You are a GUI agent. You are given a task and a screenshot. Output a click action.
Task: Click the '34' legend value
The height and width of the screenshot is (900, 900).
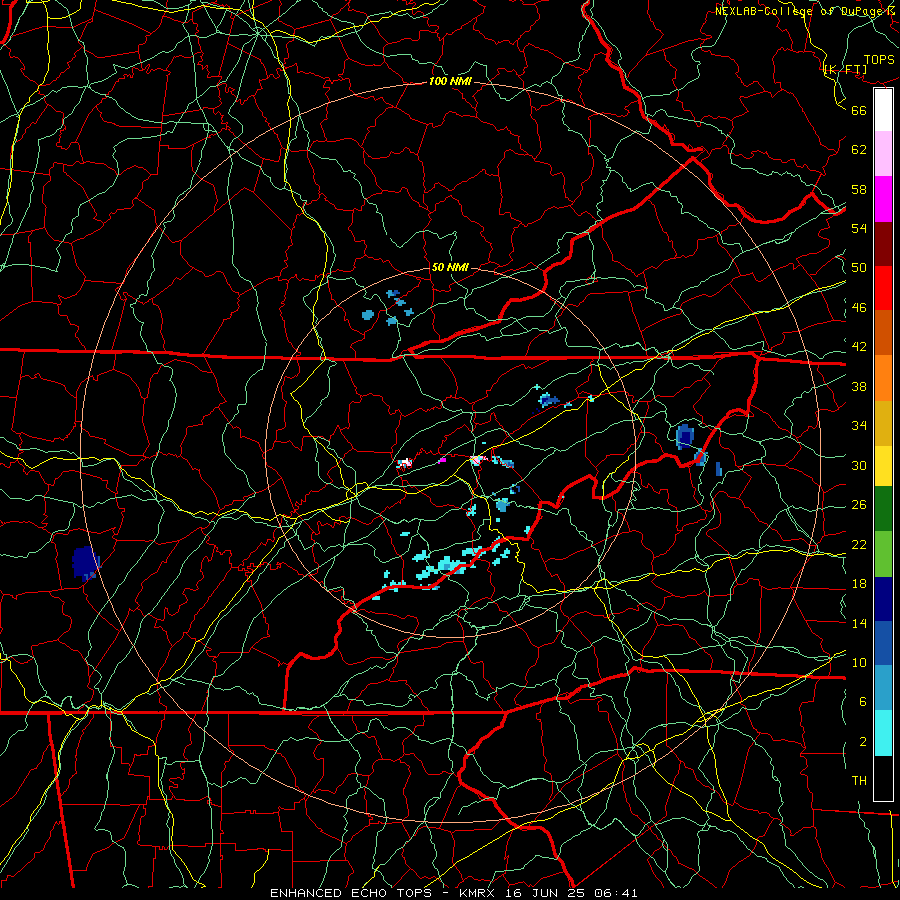tap(859, 426)
